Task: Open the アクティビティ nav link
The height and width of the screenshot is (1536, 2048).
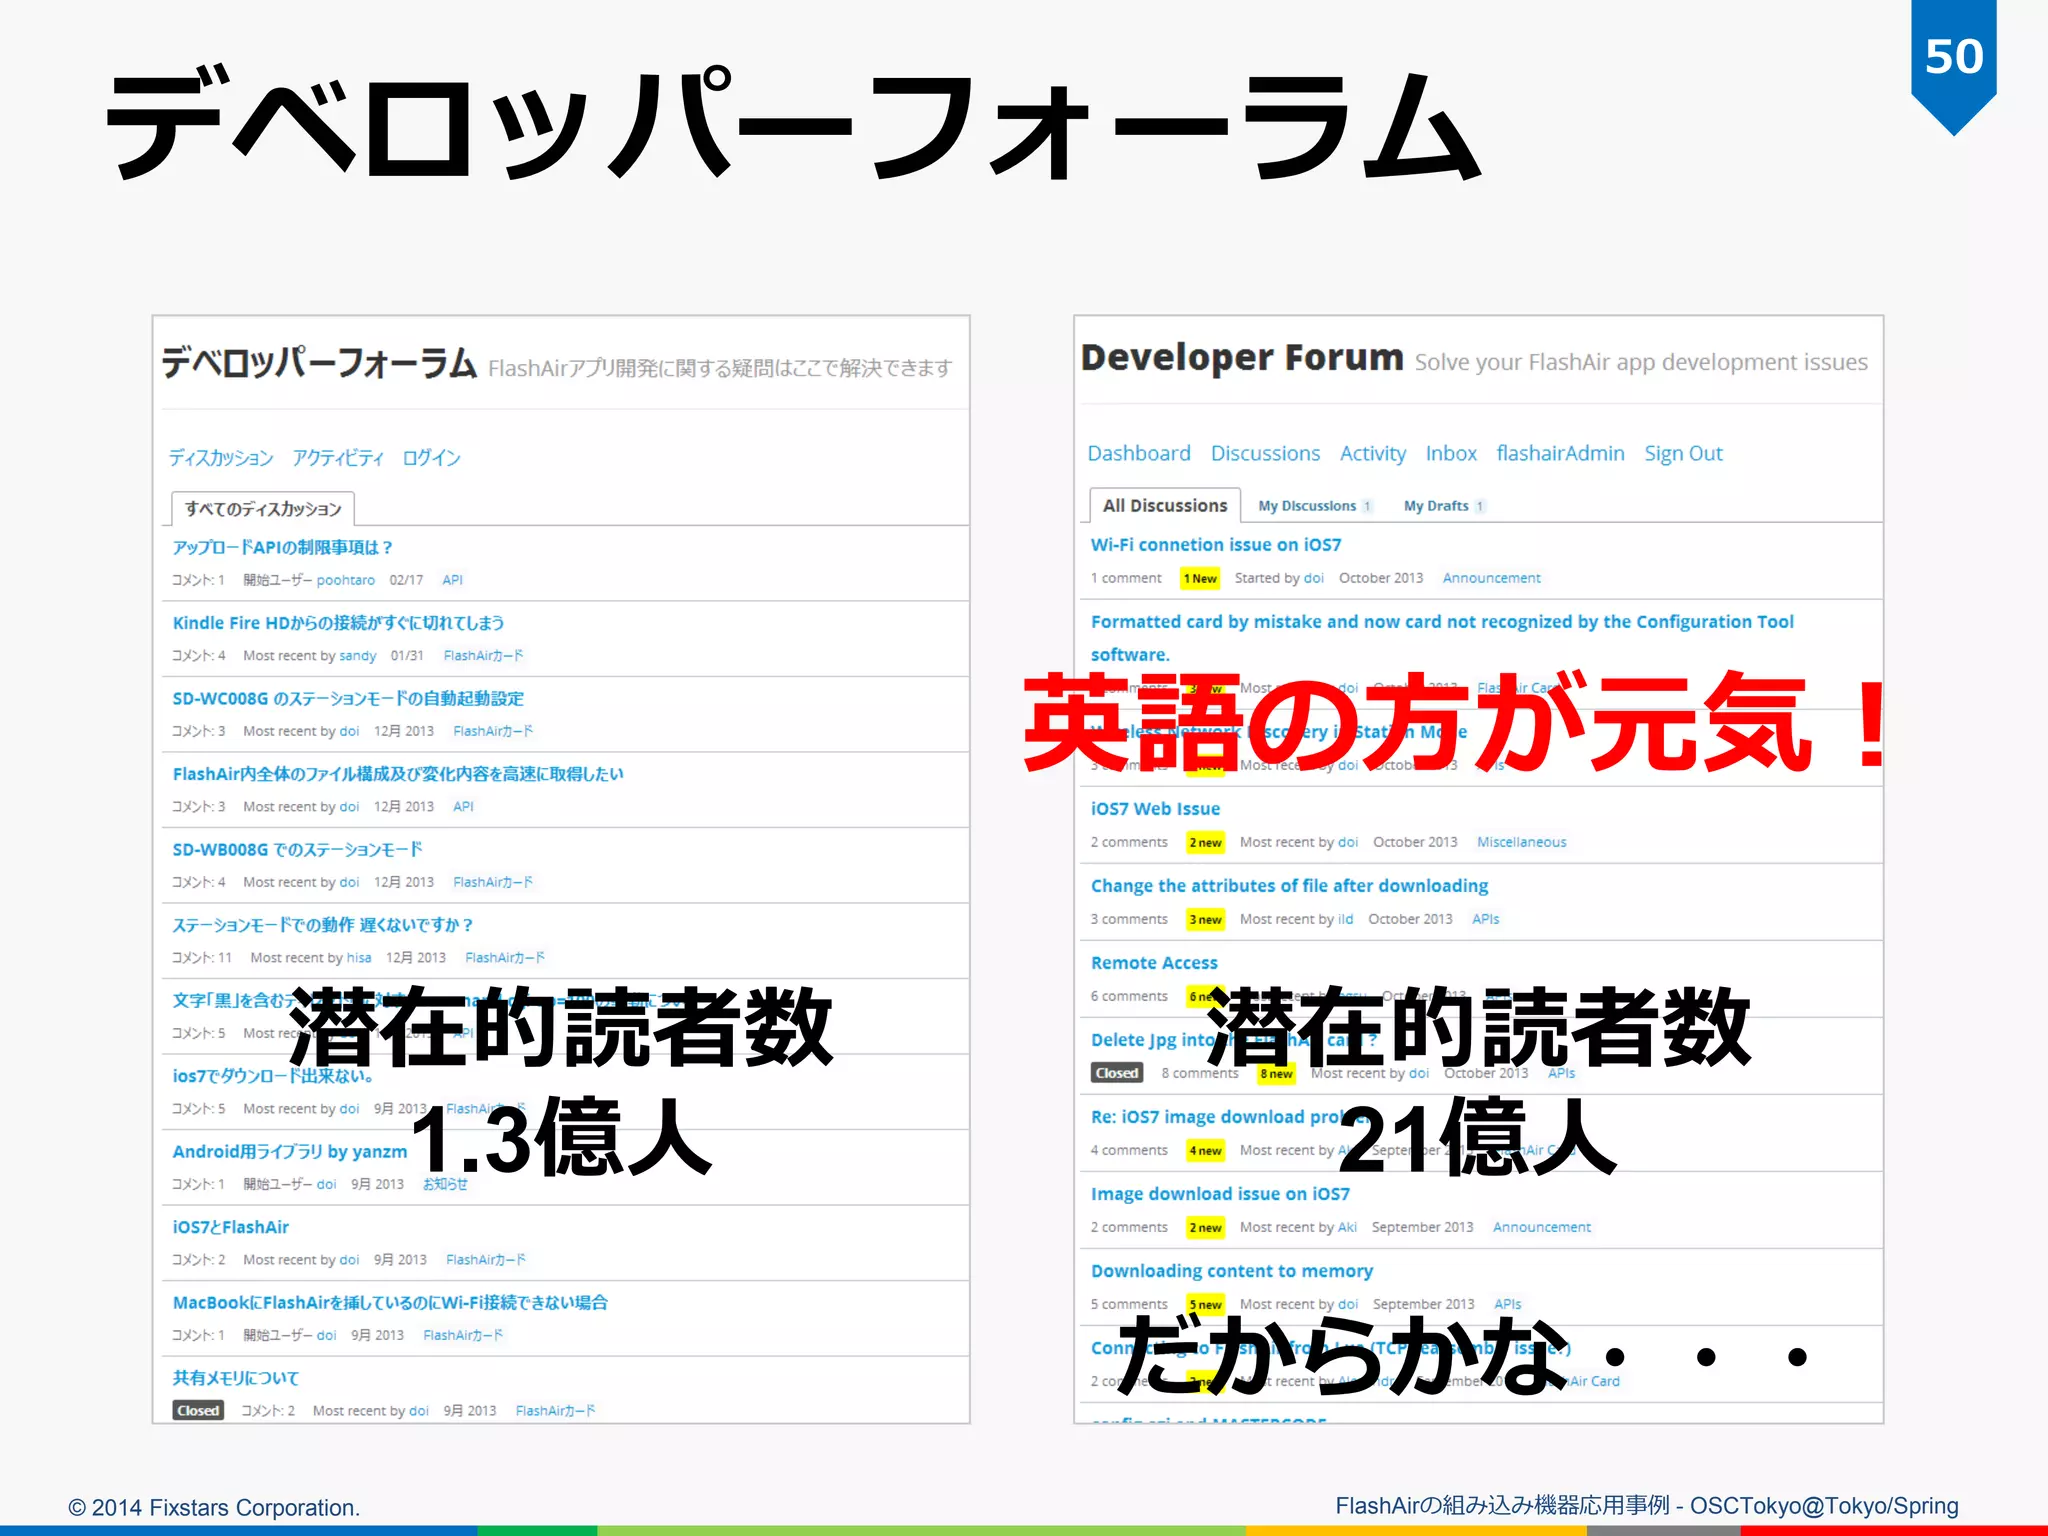Action: pyautogui.click(x=338, y=458)
